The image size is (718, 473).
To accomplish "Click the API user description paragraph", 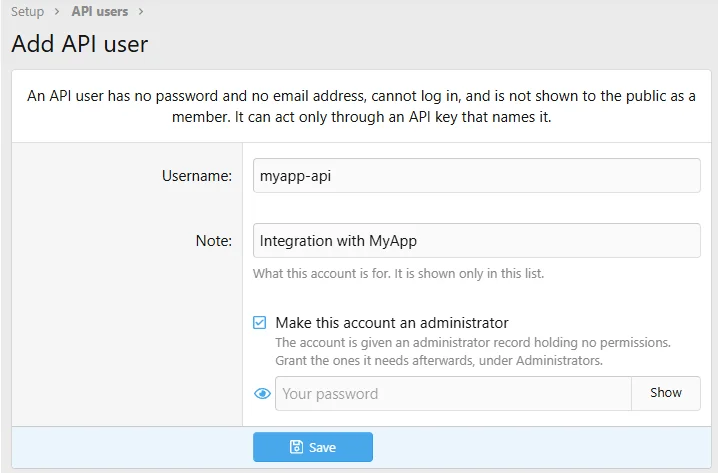I will click(x=361, y=106).
